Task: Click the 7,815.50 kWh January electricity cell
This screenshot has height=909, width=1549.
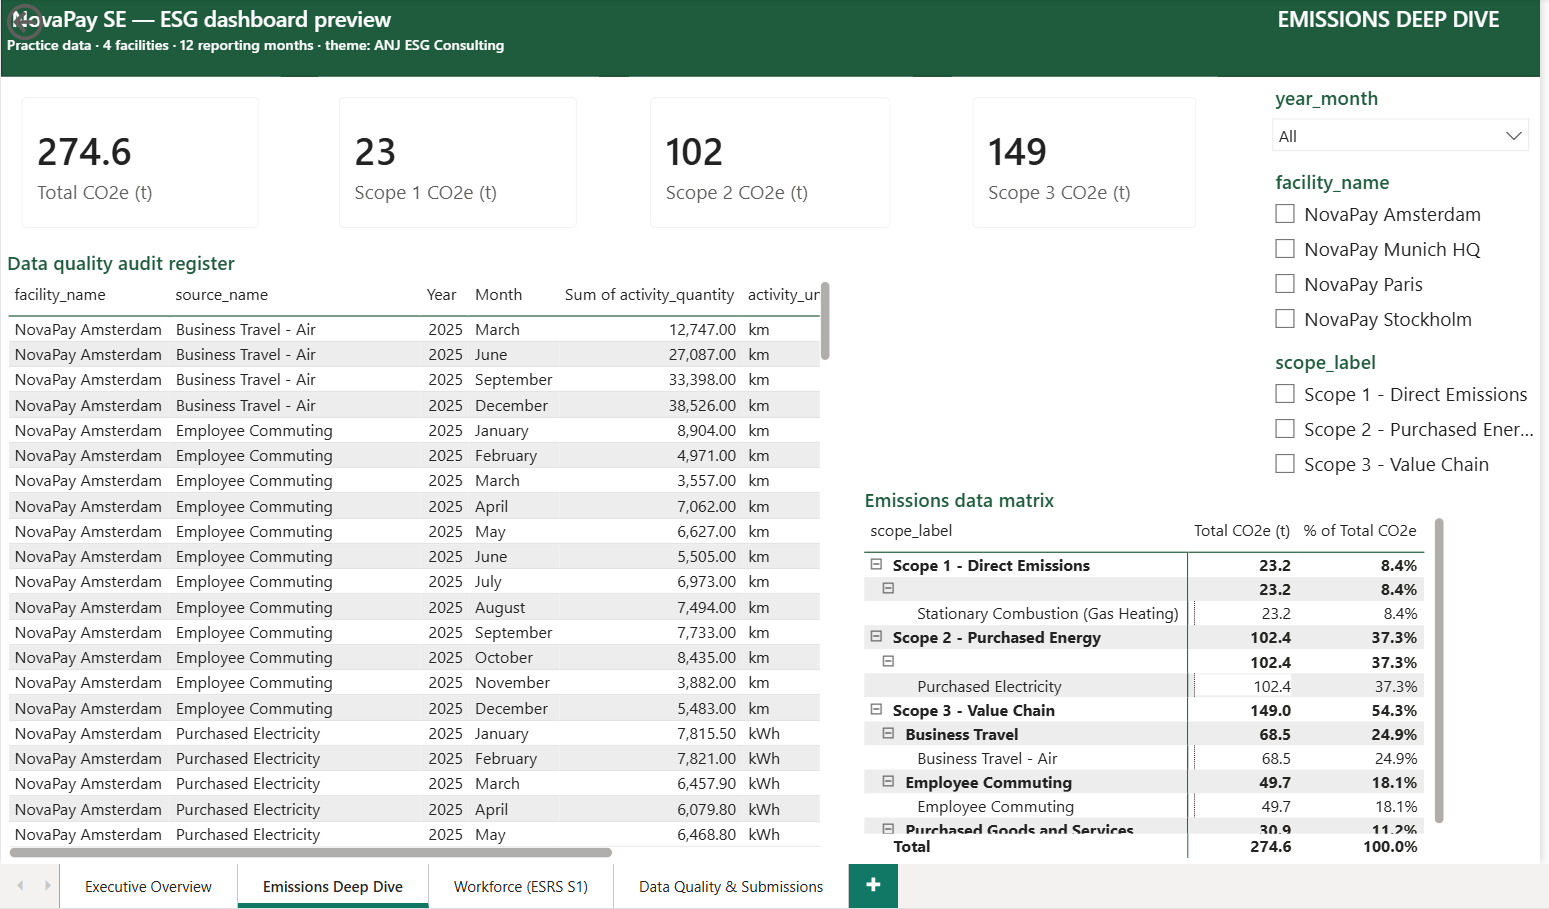Action: (x=706, y=733)
